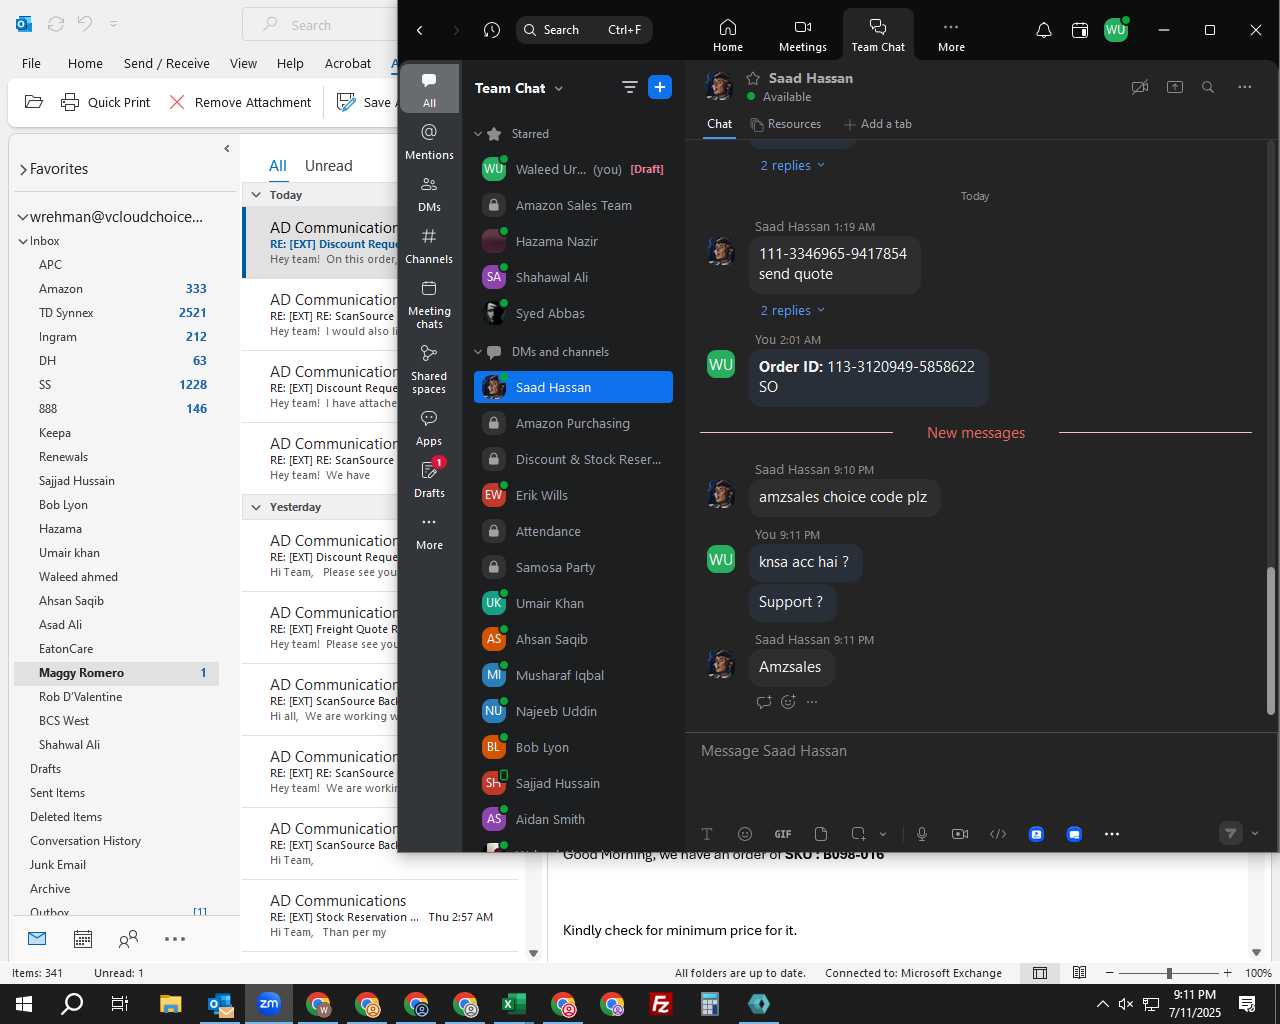
Task: Open chat with Umair Khan
Action: (573, 603)
